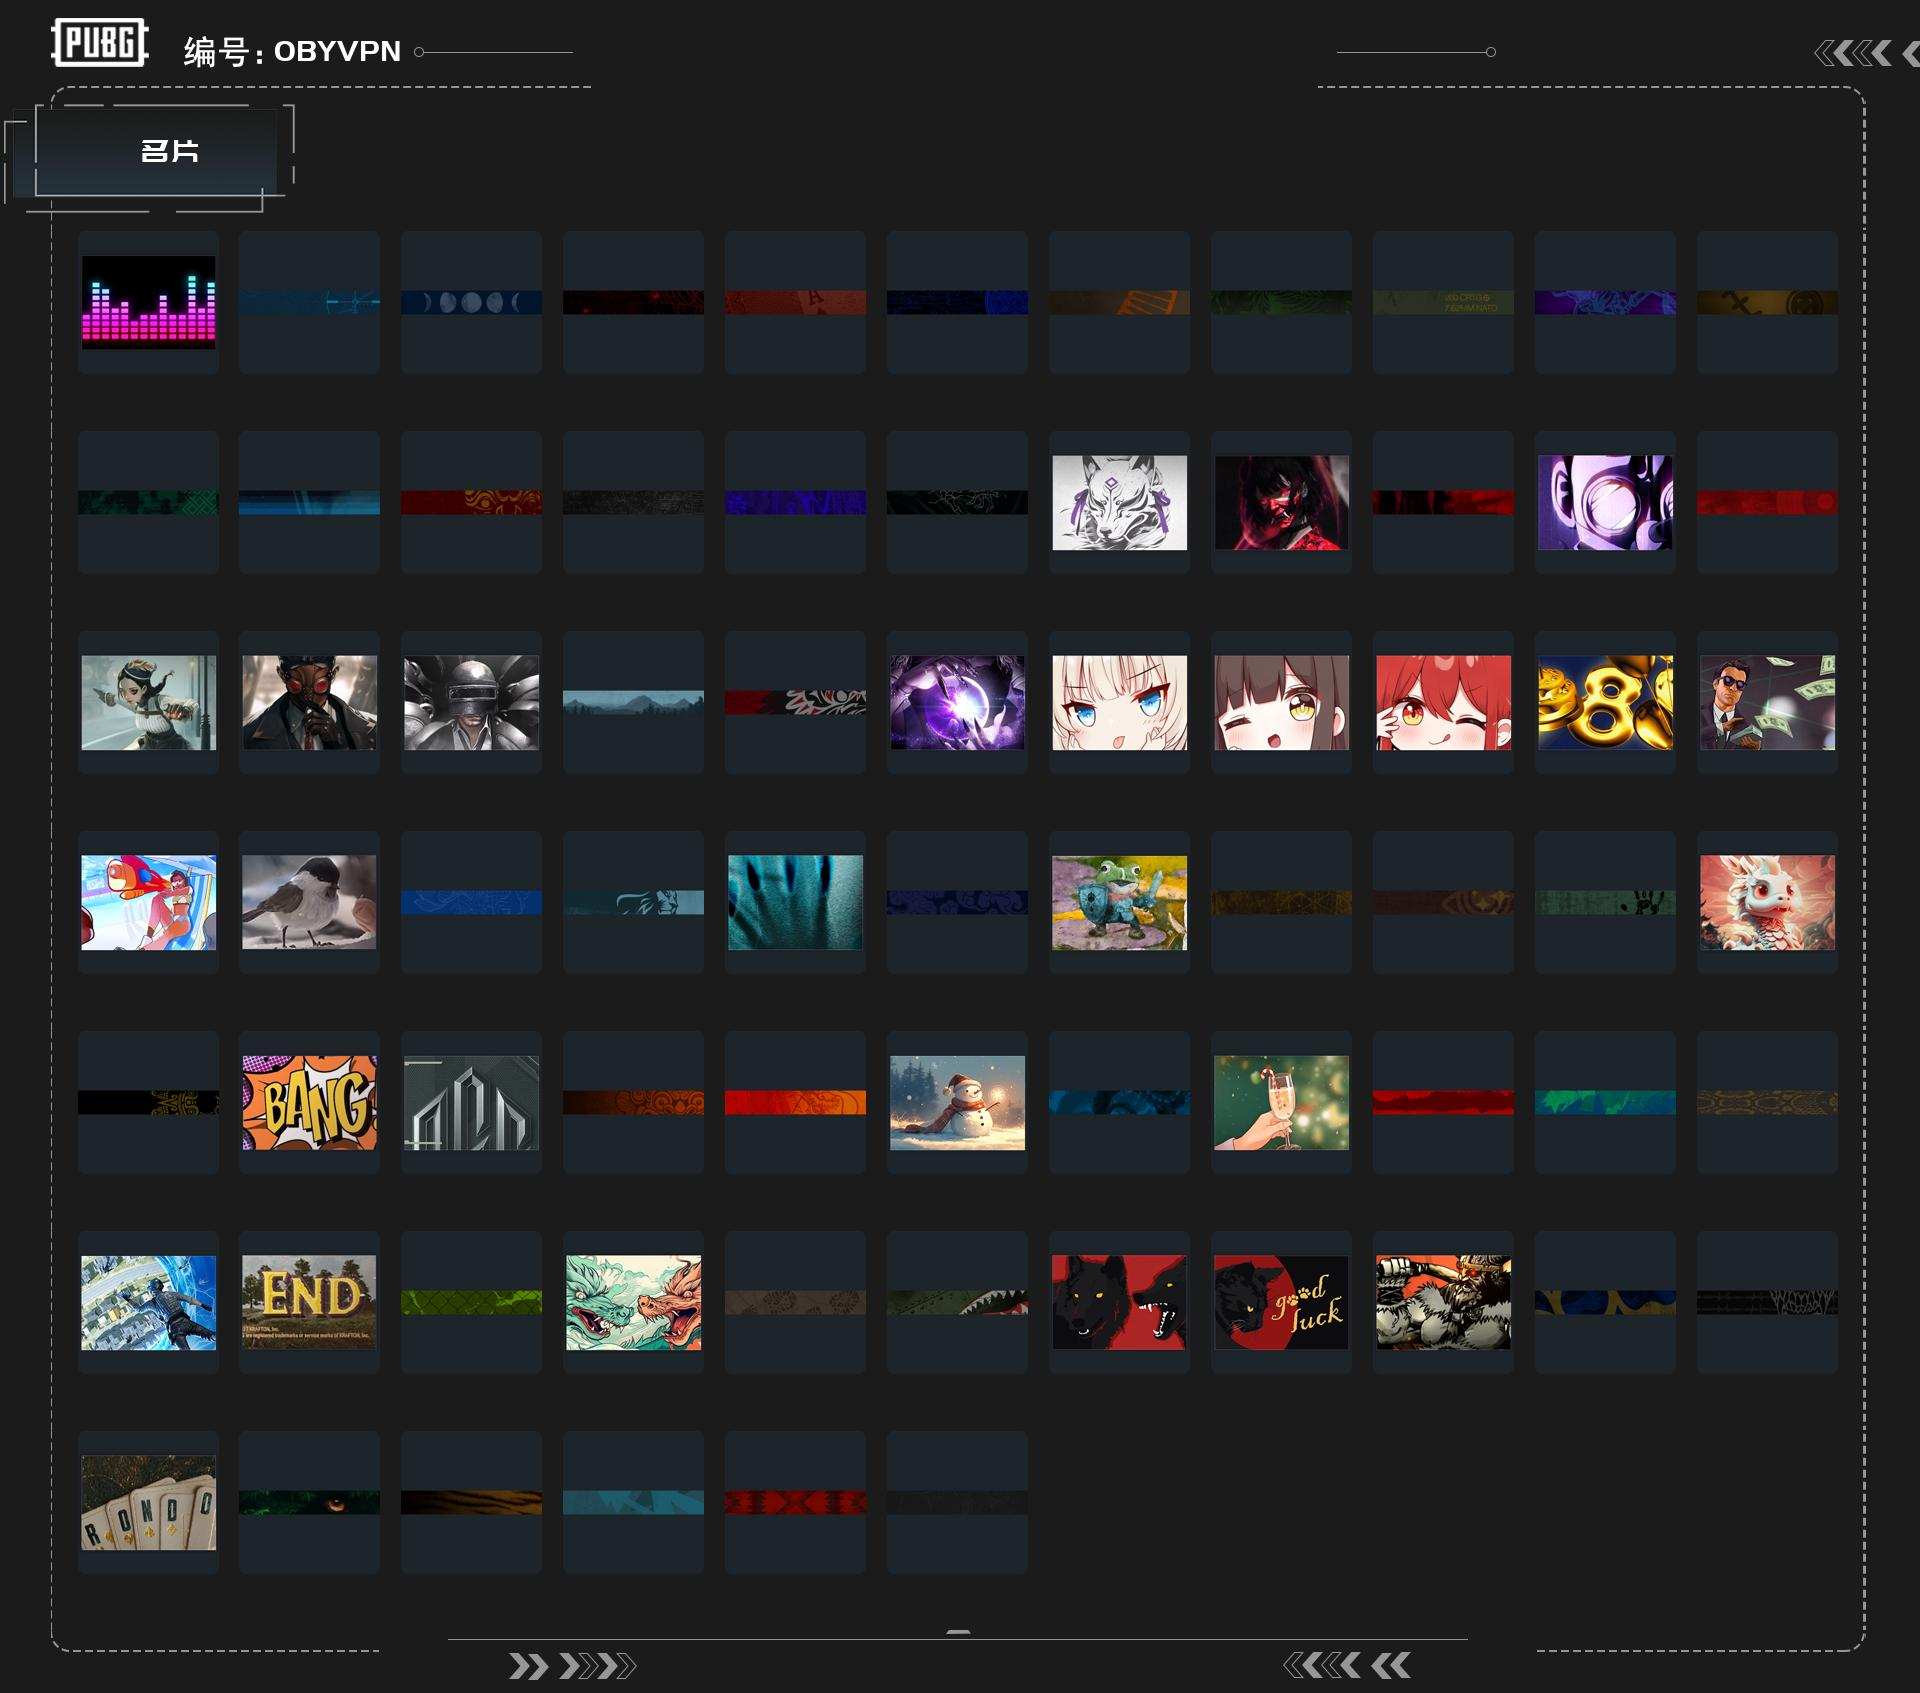The width and height of the screenshot is (1920, 1693).
Task: Choose the mountain landscape strip nameplate
Action: point(633,702)
